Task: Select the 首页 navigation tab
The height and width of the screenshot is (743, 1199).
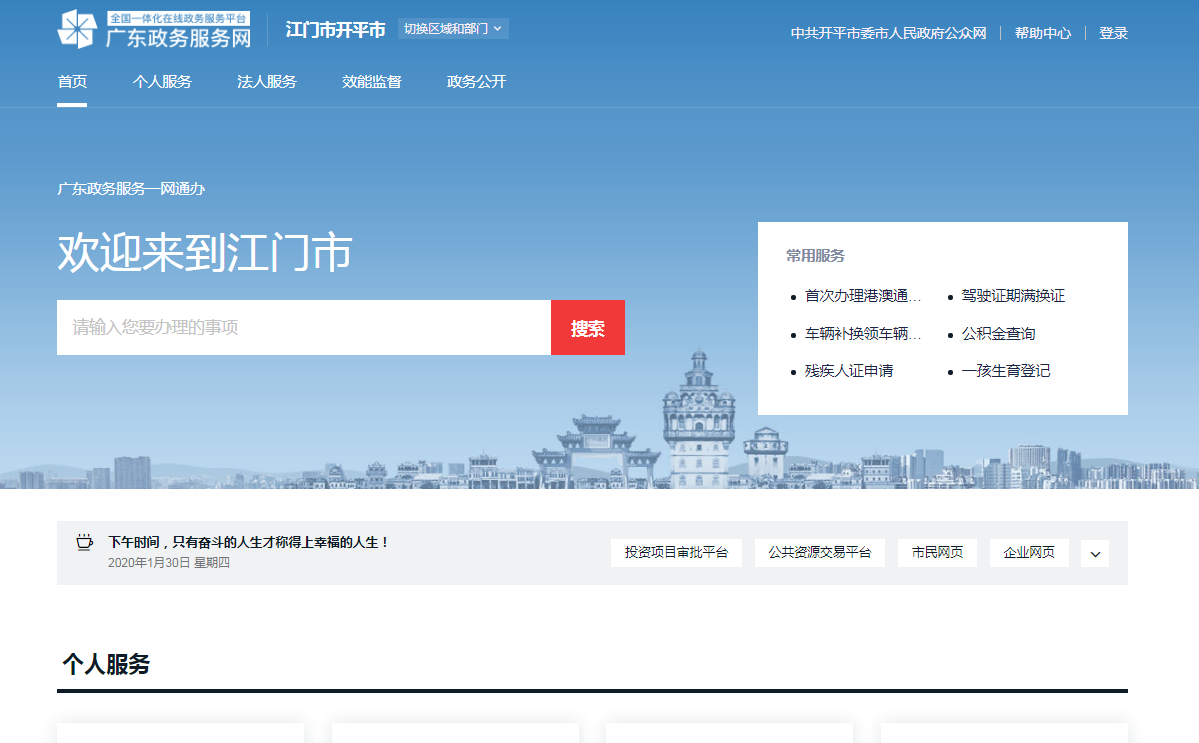Action: [x=72, y=82]
